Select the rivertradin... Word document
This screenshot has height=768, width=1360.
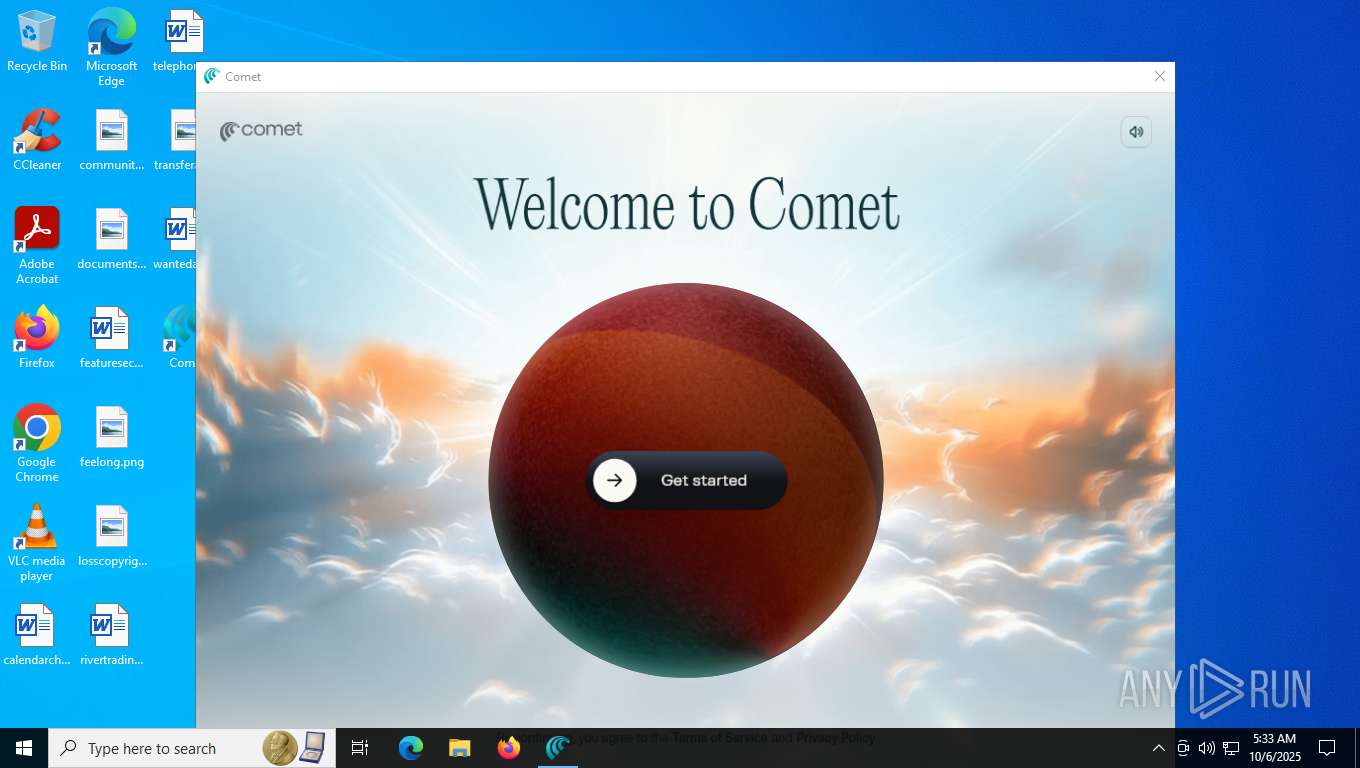(x=112, y=635)
